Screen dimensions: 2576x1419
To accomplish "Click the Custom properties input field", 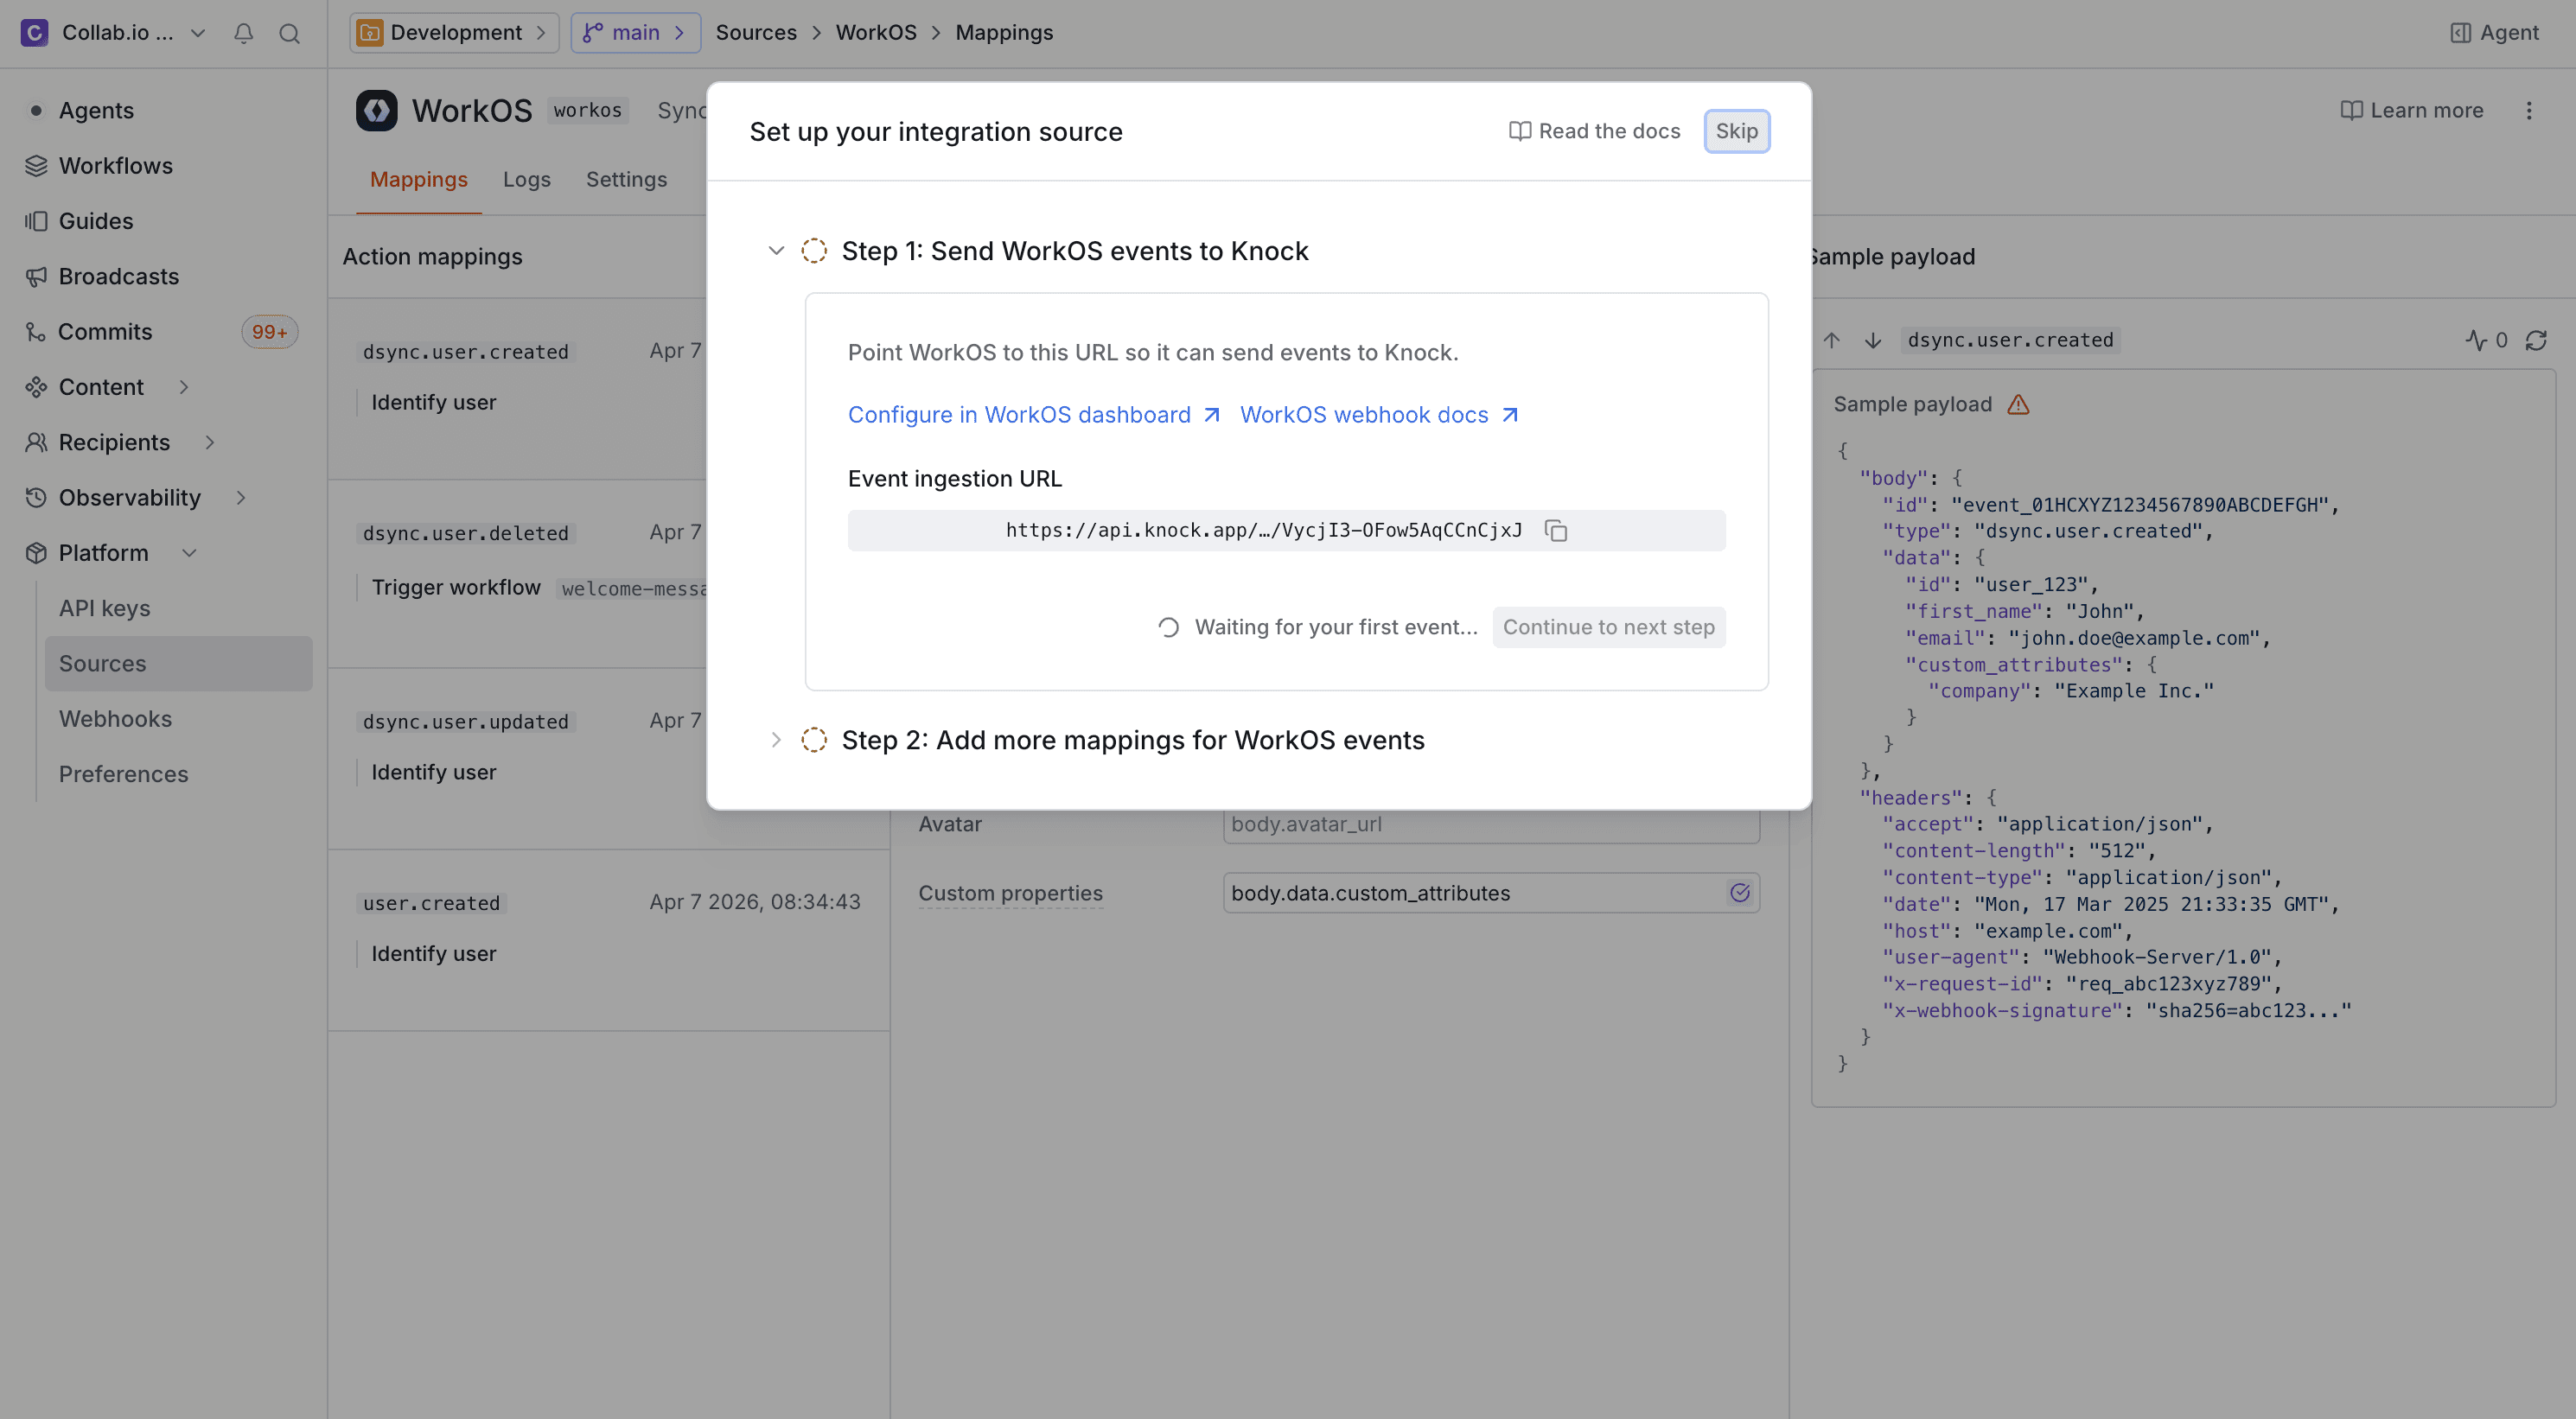I will pyautogui.click(x=1450, y=893).
